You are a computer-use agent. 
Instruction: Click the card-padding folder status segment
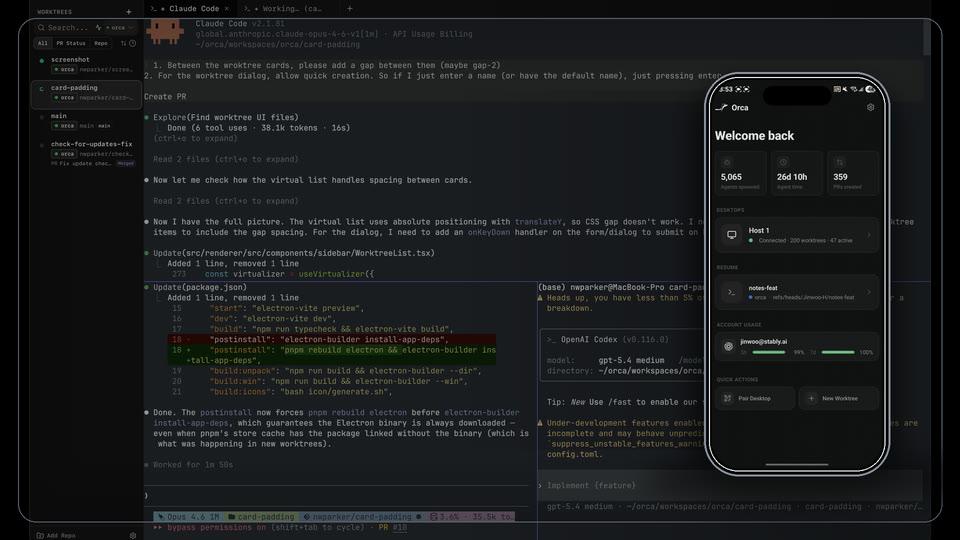[261, 517]
